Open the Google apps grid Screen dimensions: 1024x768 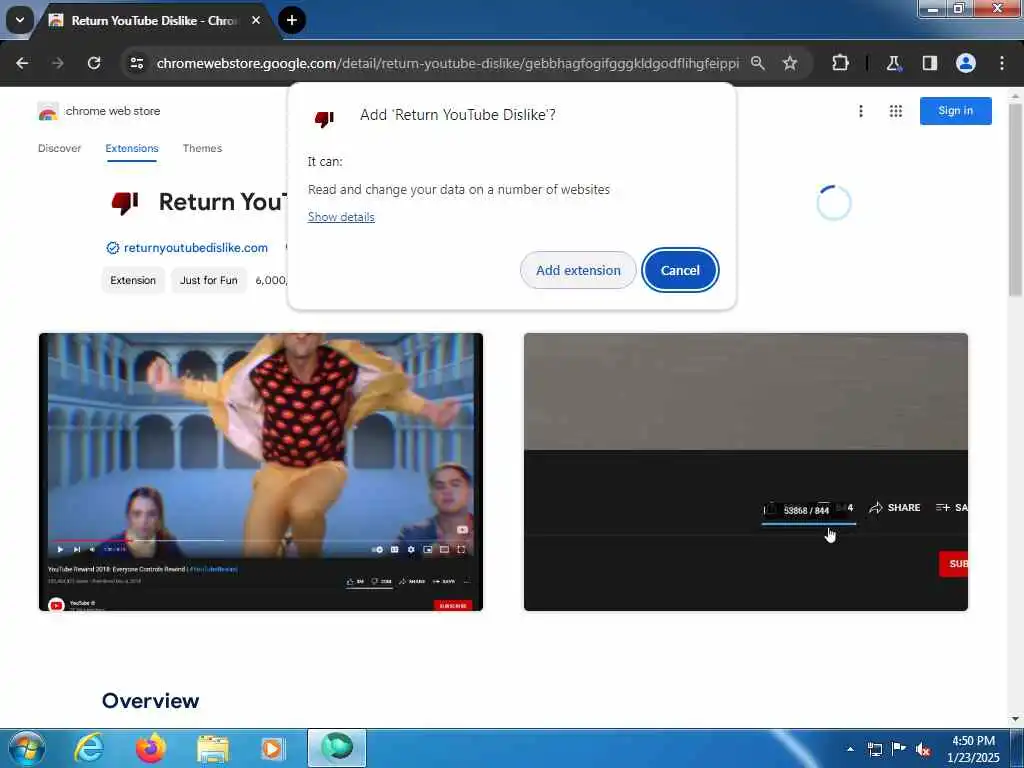[x=896, y=111]
